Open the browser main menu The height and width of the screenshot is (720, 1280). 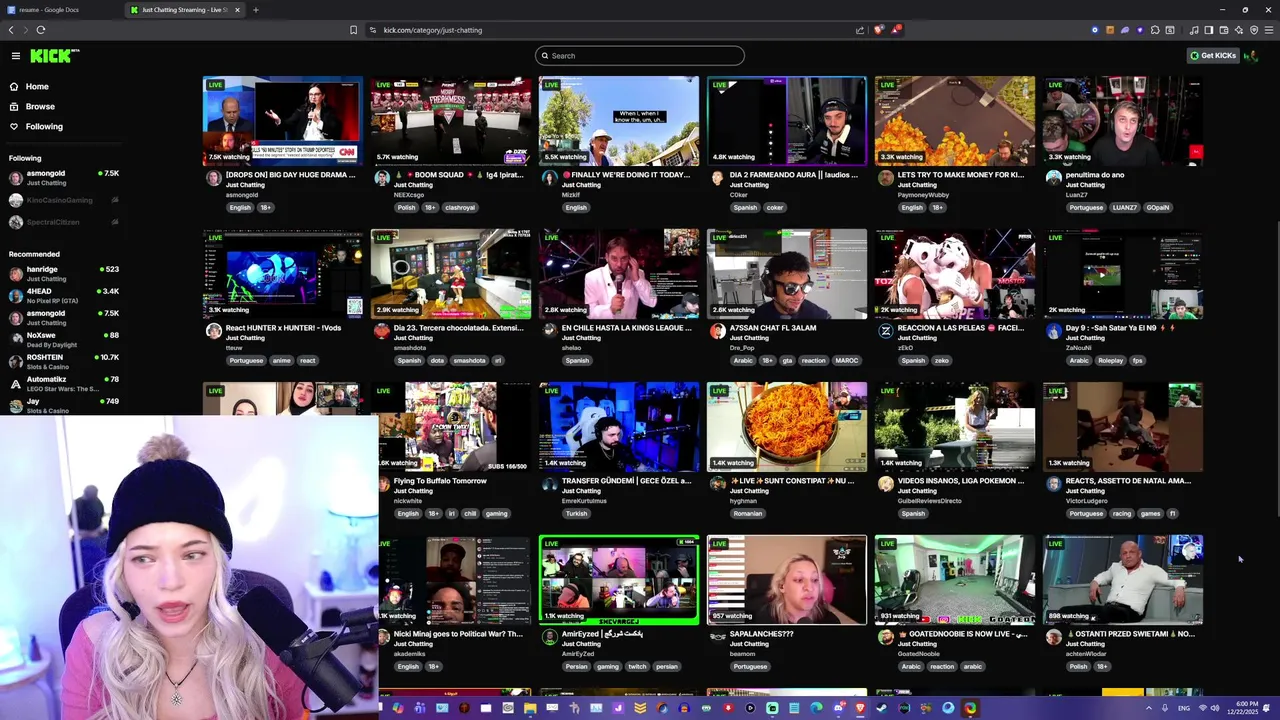coord(1269,30)
